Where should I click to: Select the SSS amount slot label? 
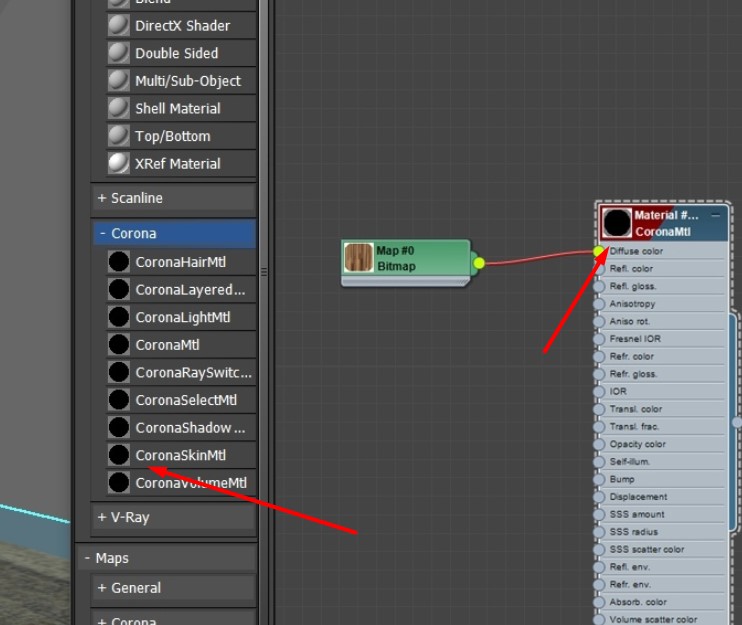coord(636,514)
